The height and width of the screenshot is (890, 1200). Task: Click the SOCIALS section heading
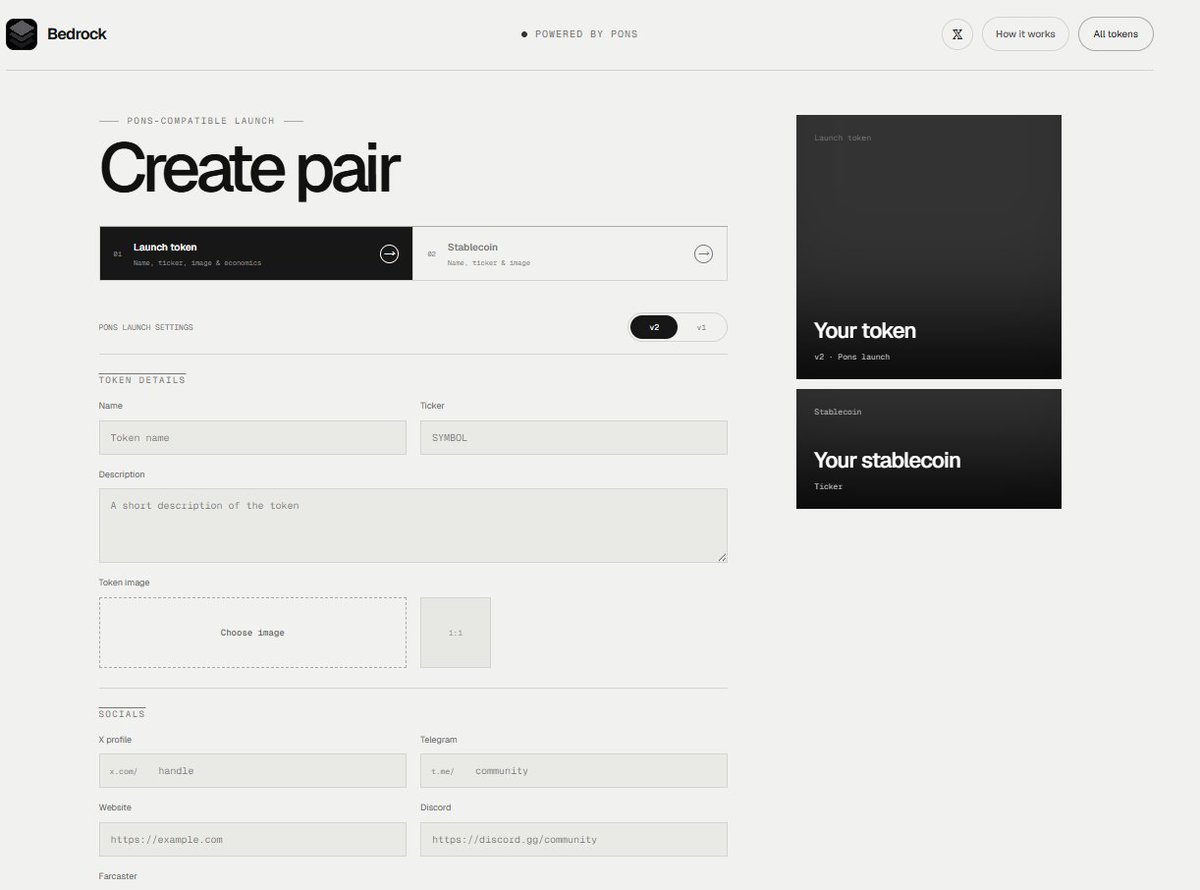tap(122, 714)
